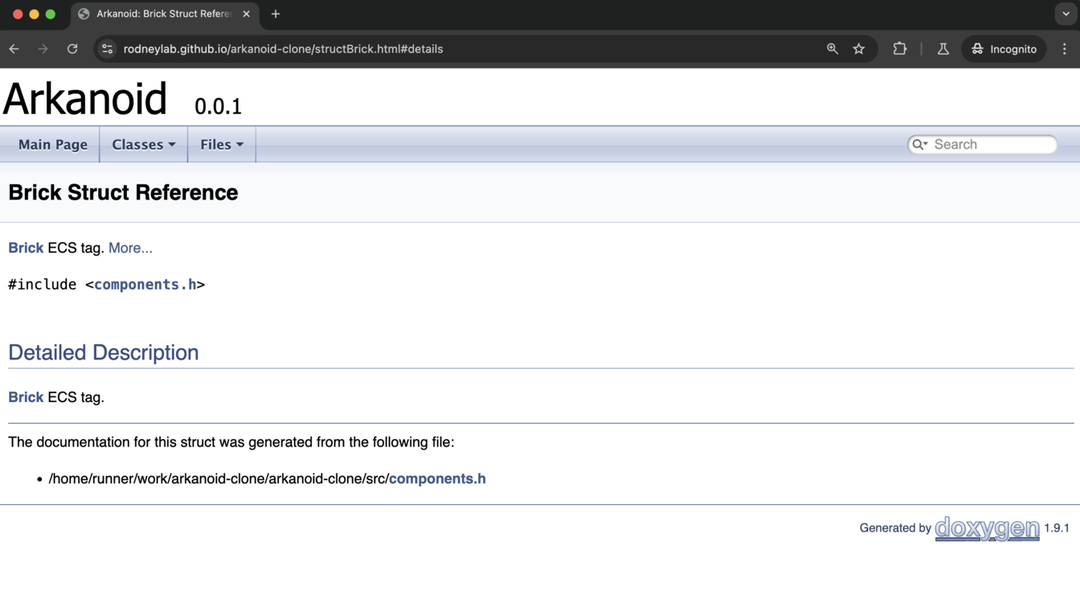1080x608 pixels.
Task: Open Chrome Labs flask icon
Action: pos(943,49)
